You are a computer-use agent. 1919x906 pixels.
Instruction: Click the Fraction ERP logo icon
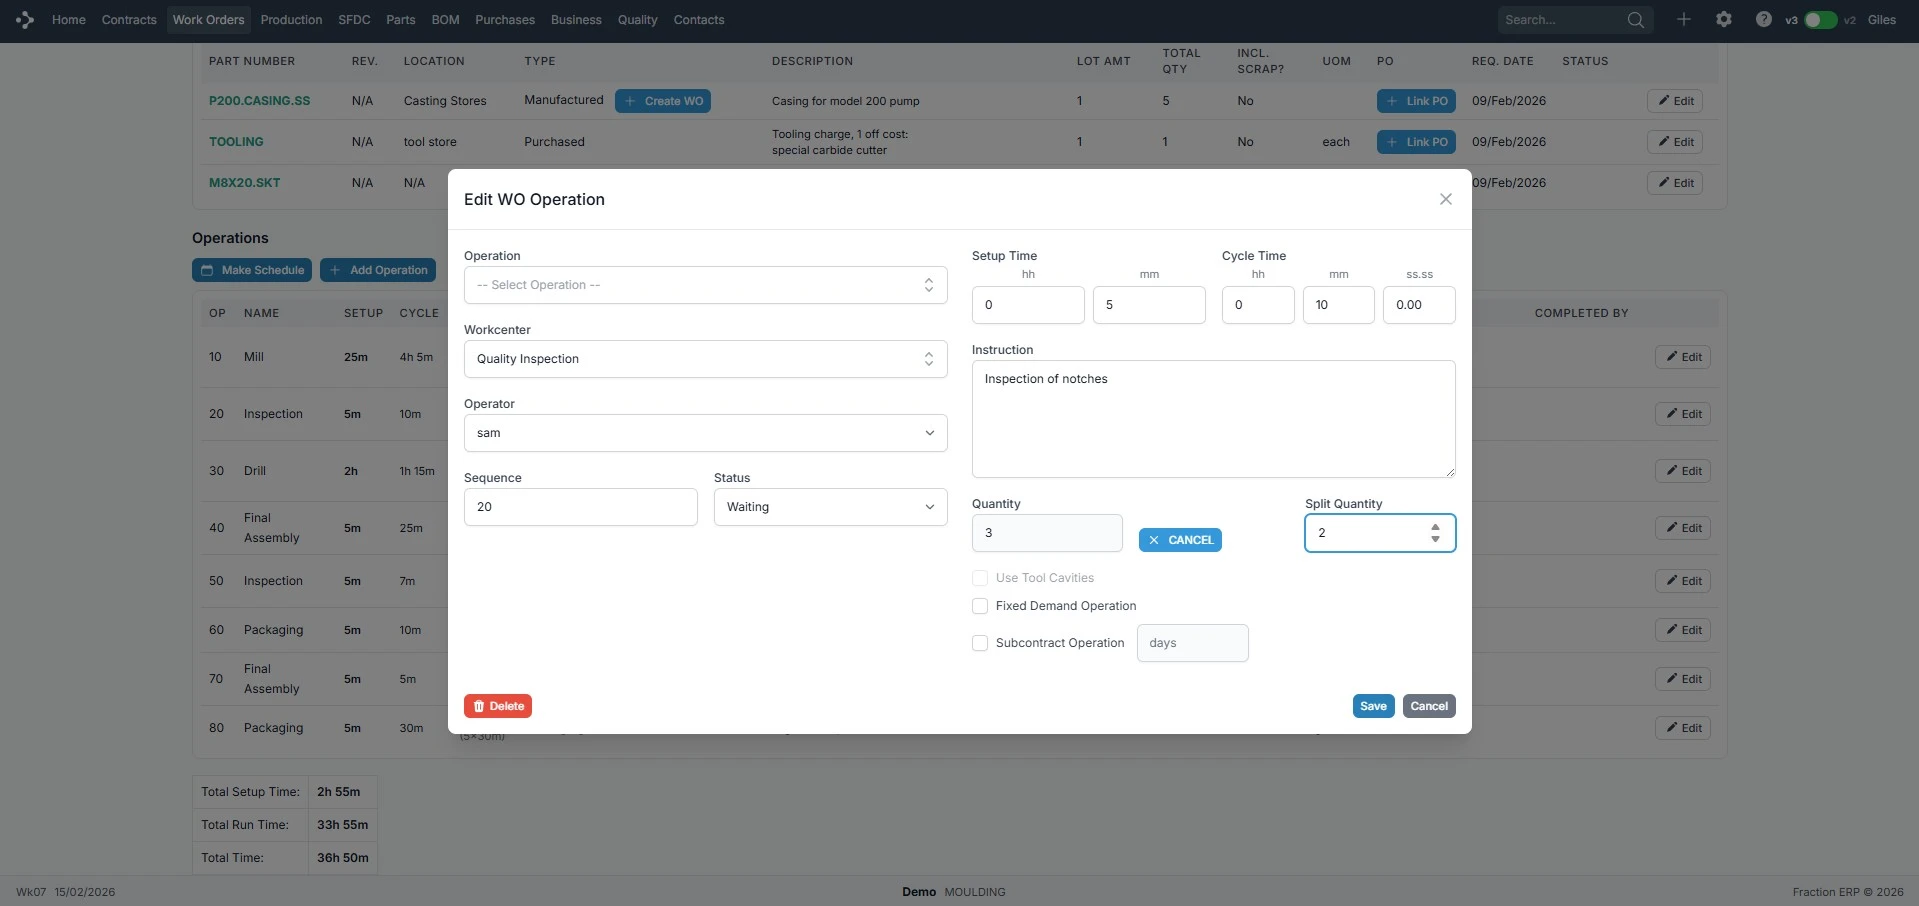[x=25, y=20]
